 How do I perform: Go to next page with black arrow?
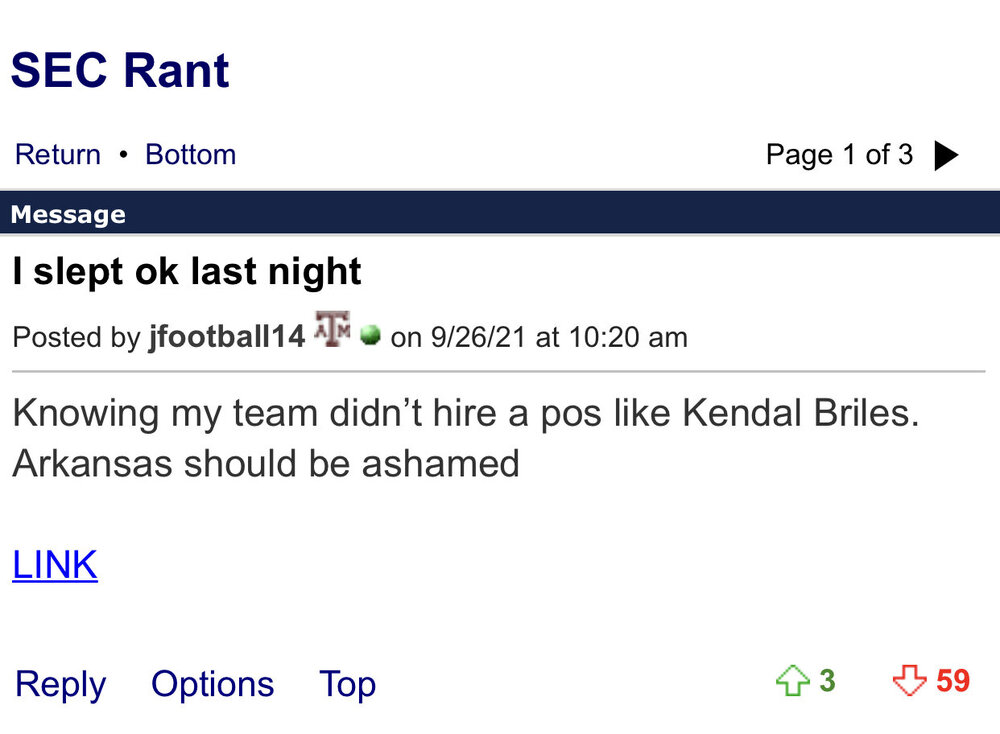[x=946, y=155]
